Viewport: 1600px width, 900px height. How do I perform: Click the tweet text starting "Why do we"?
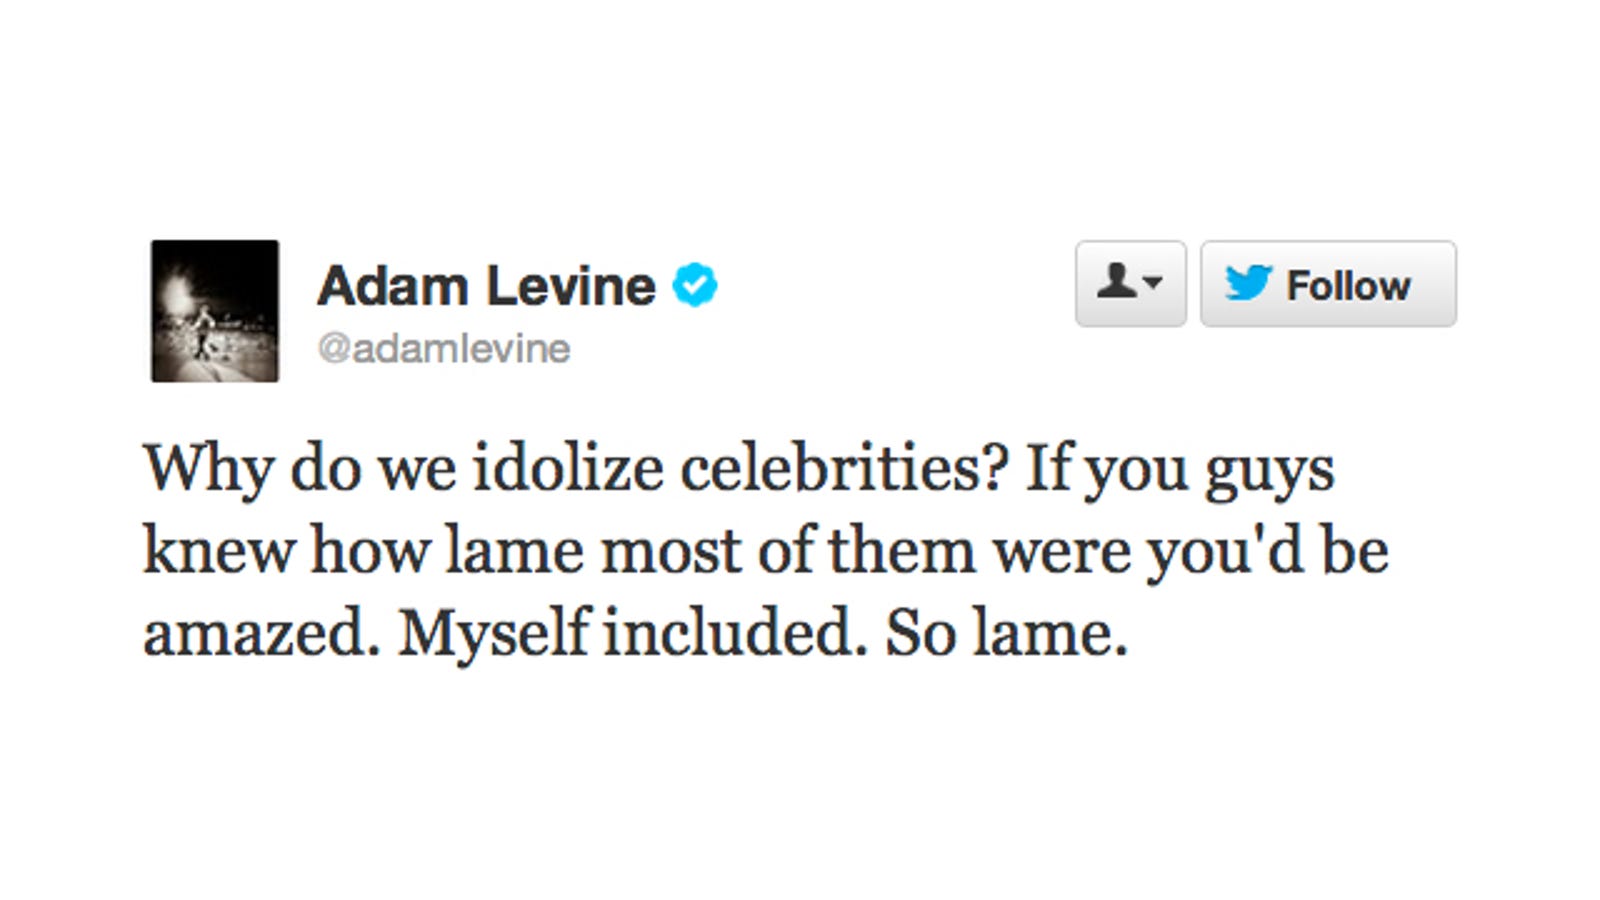coord(766,551)
